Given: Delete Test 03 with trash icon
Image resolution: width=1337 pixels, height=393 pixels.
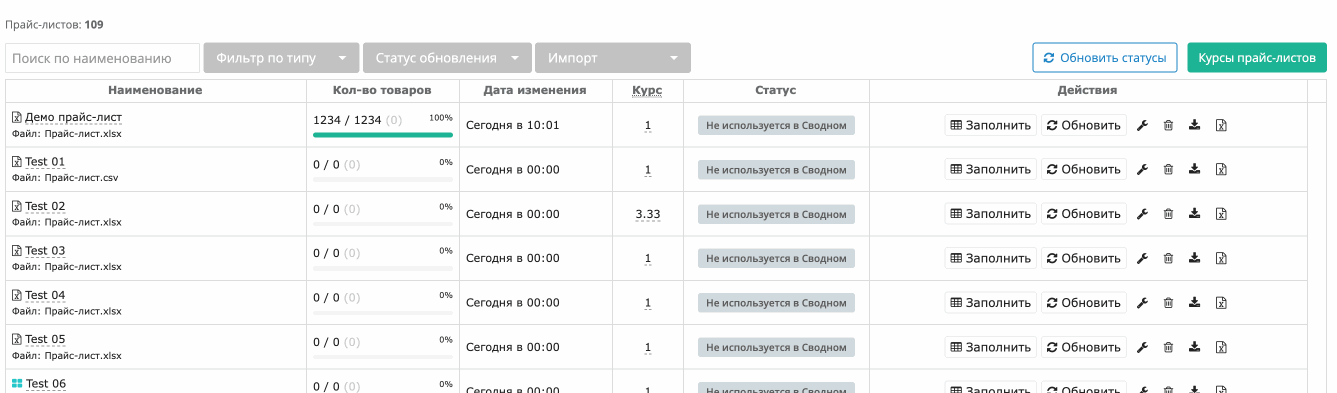Looking at the screenshot, I should (x=1168, y=258).
